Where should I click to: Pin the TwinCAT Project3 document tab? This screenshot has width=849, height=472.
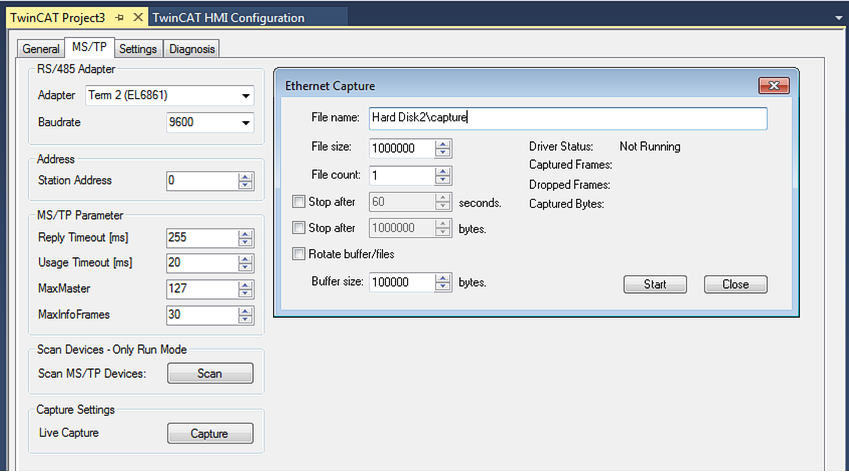[120, 18]
